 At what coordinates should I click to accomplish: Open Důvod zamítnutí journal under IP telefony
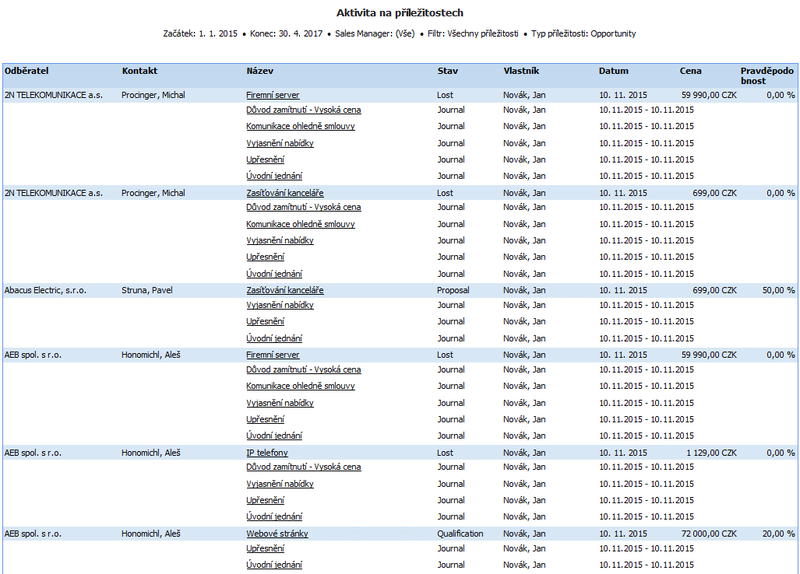pos(304,467)
